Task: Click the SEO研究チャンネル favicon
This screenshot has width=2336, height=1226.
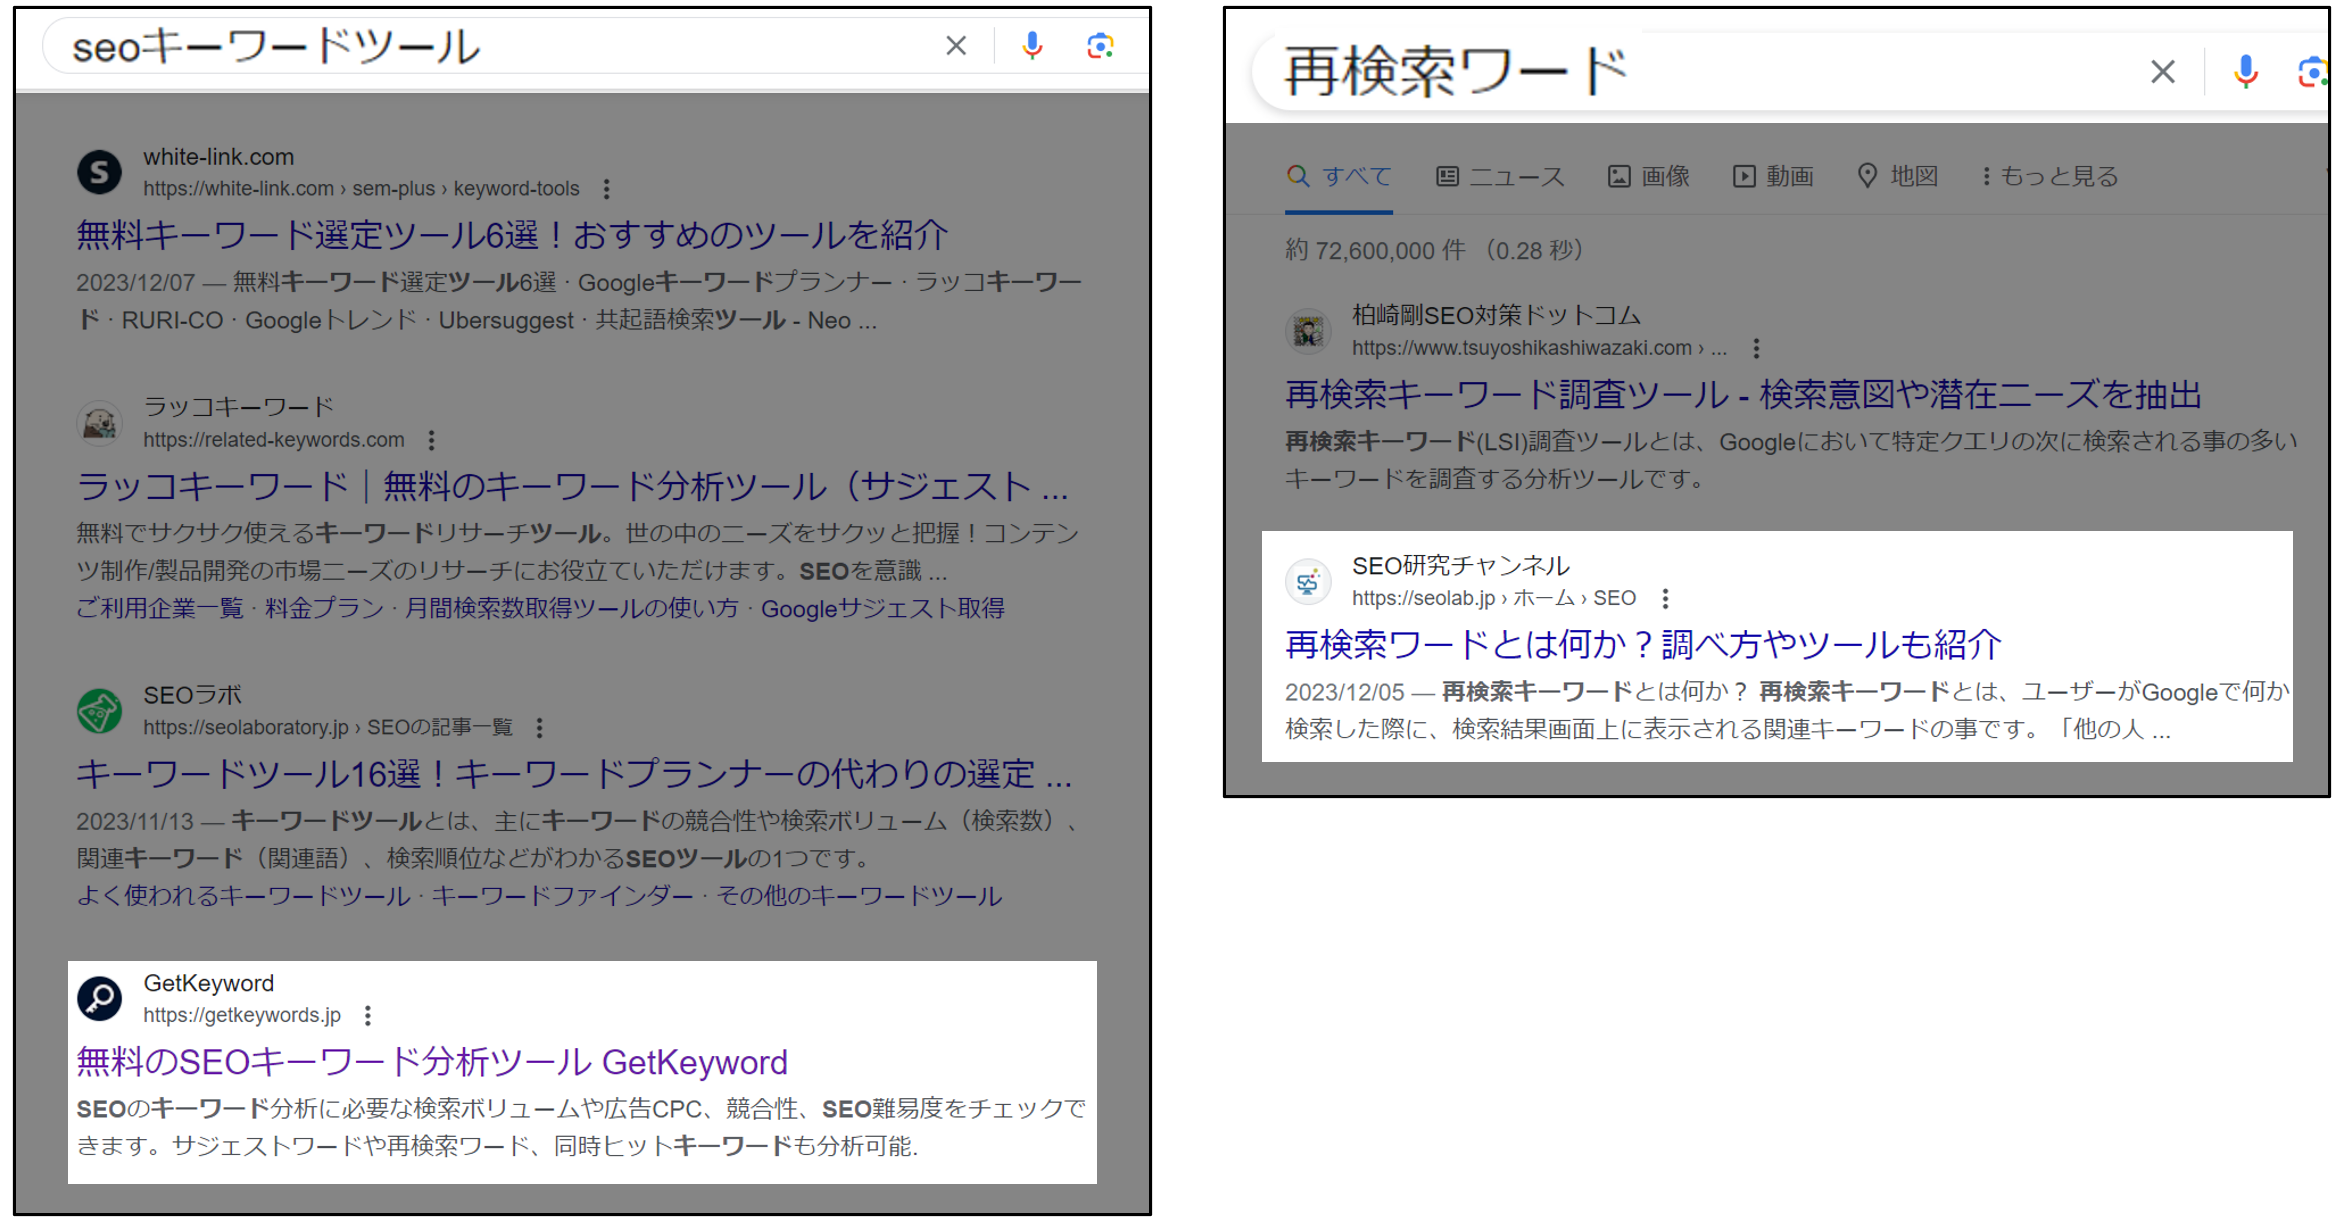Action: coord(1308,582)
